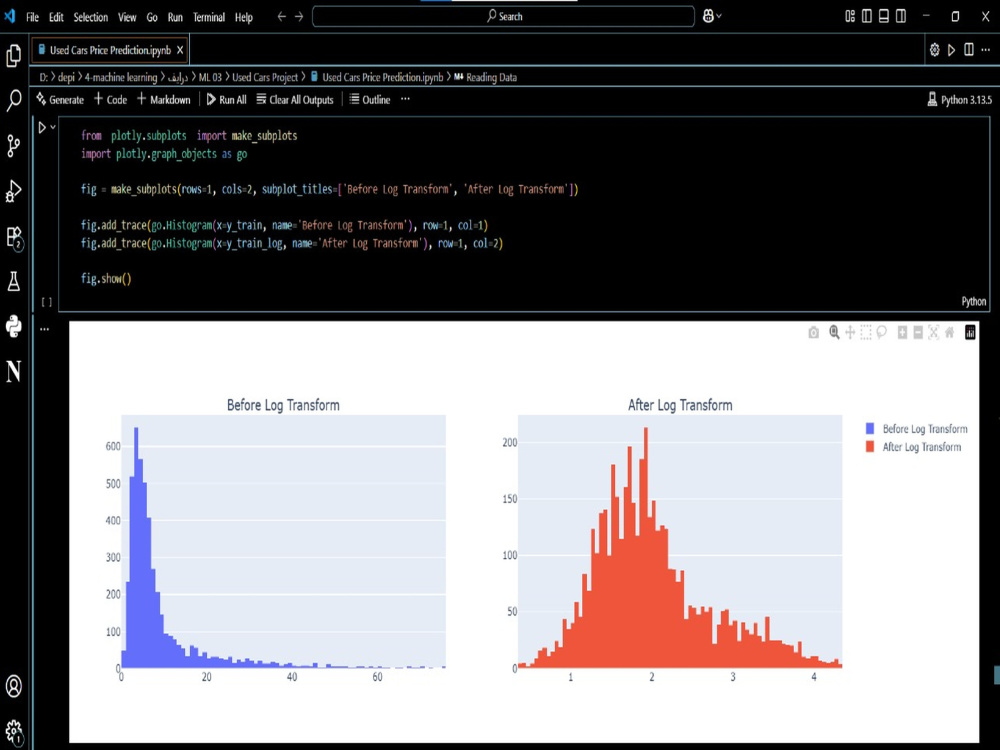The height and width of the screenshot is (750, 1000).
Task: Select 'Used Cars Price Prediction.ipynb' tab
Action: point(110,50)
